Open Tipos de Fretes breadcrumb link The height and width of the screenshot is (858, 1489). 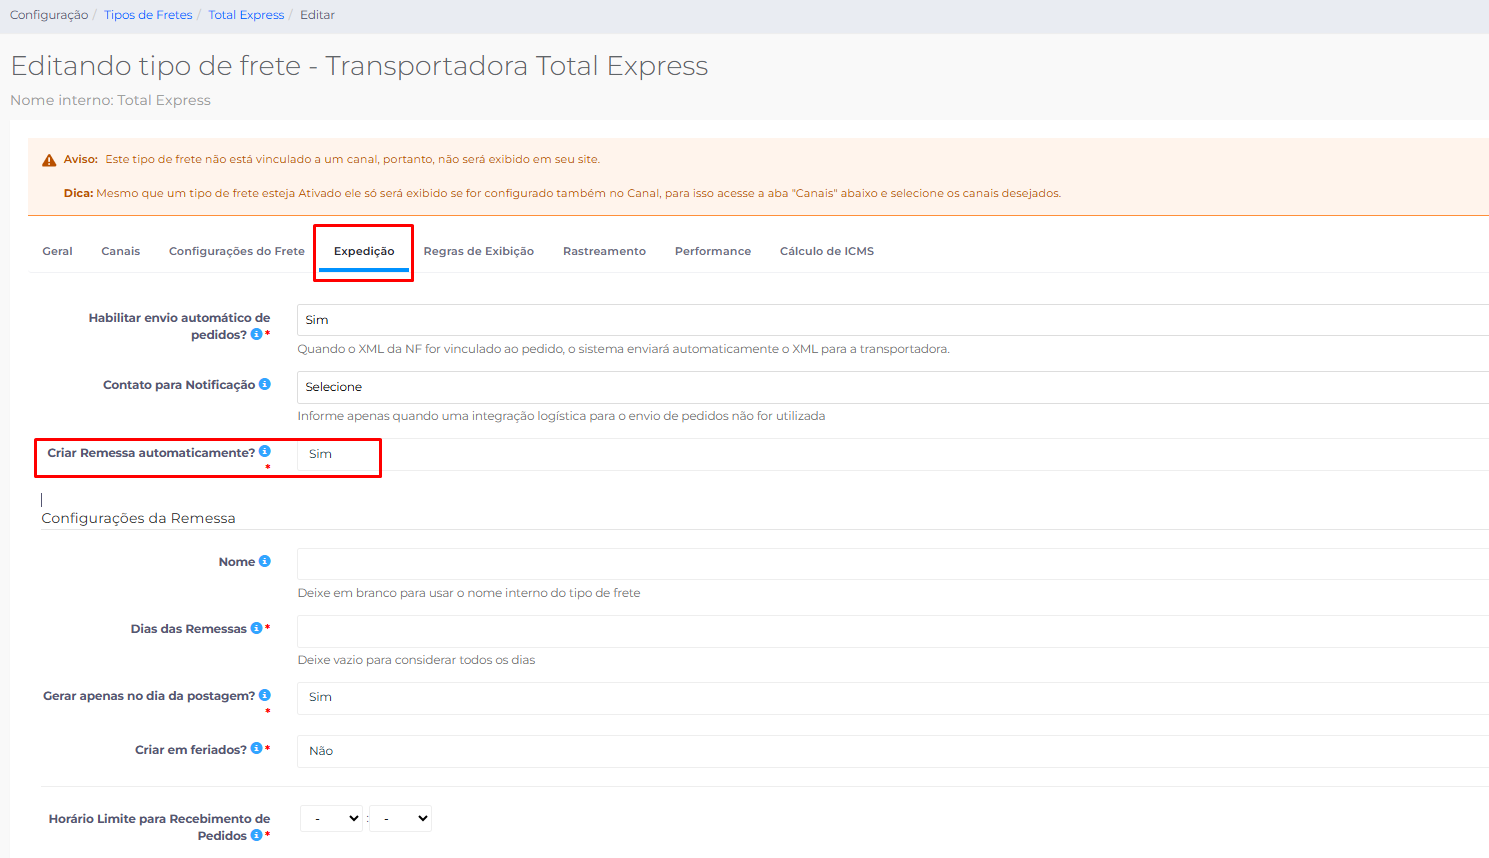(148, 15)
